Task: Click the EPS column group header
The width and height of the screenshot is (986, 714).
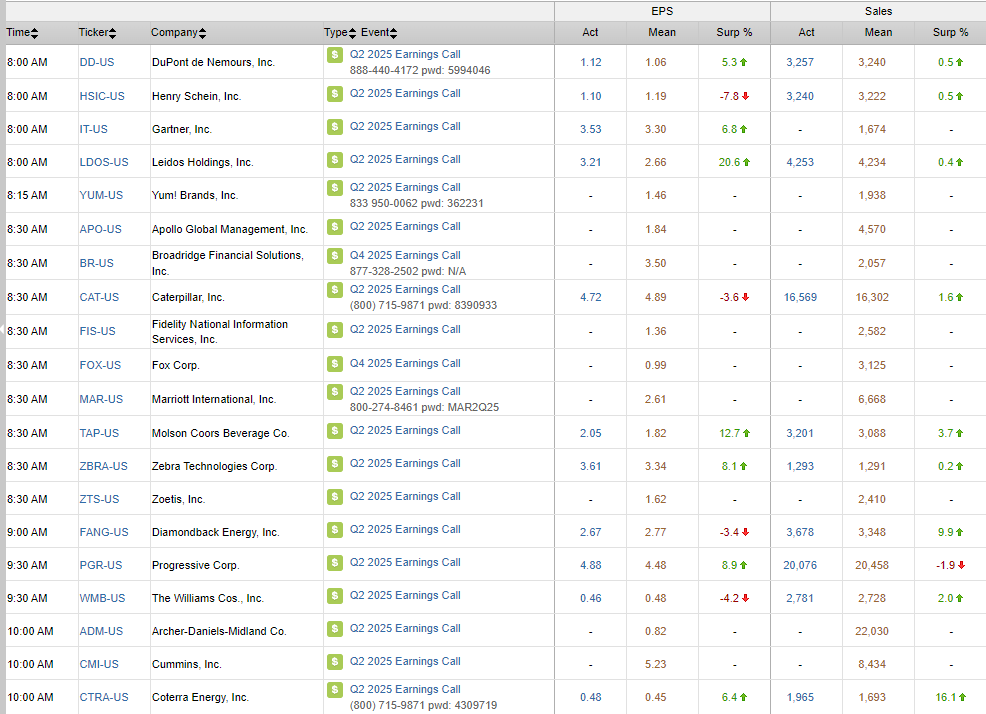Action: click(x=662, y=11)
